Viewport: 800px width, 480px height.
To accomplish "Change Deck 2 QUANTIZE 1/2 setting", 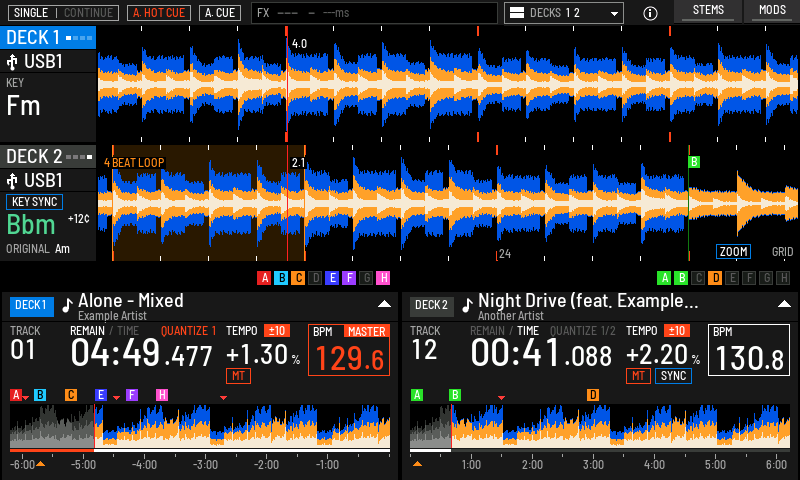I will [583, 331].
